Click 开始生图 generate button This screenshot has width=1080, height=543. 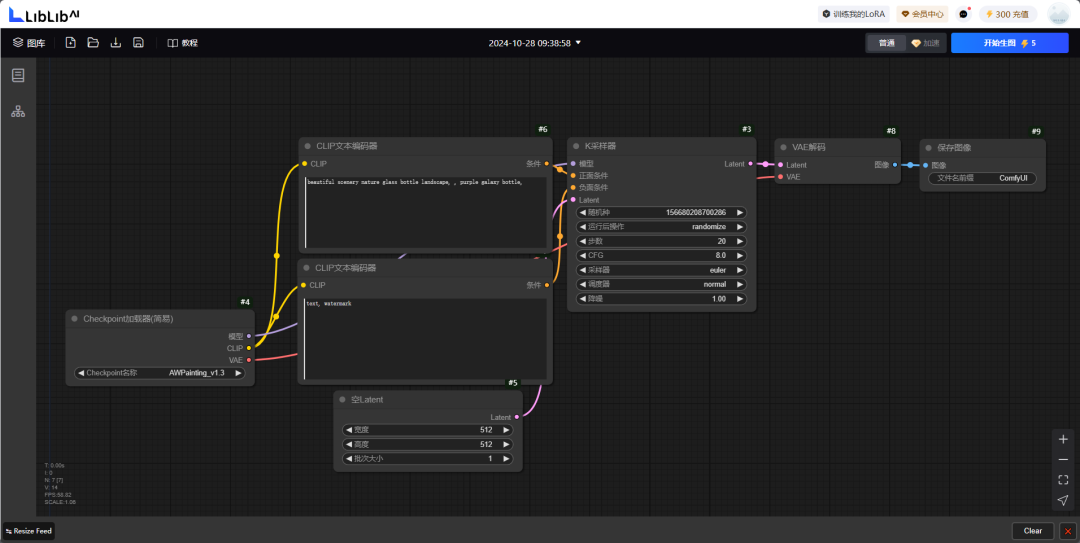(1010, 43)
